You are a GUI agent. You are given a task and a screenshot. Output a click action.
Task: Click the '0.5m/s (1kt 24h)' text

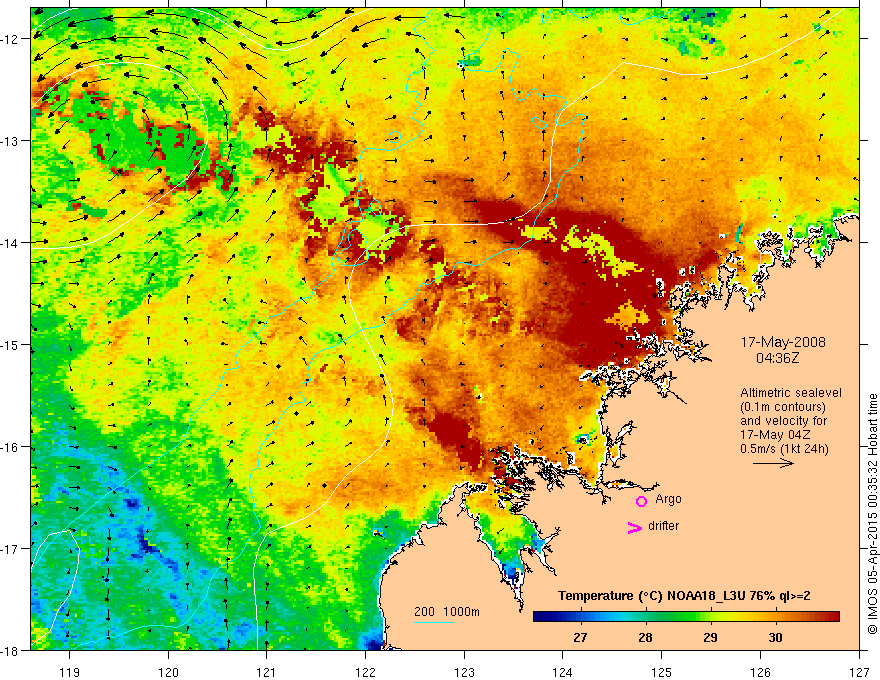pos(784,449)
